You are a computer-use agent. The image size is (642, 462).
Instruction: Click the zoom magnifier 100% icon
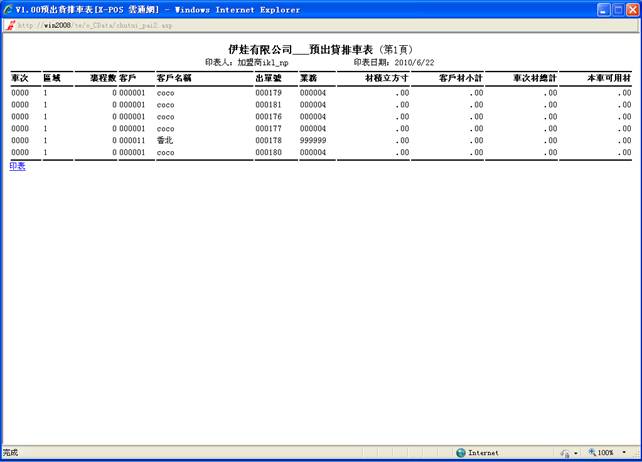(x=593, y=452)
